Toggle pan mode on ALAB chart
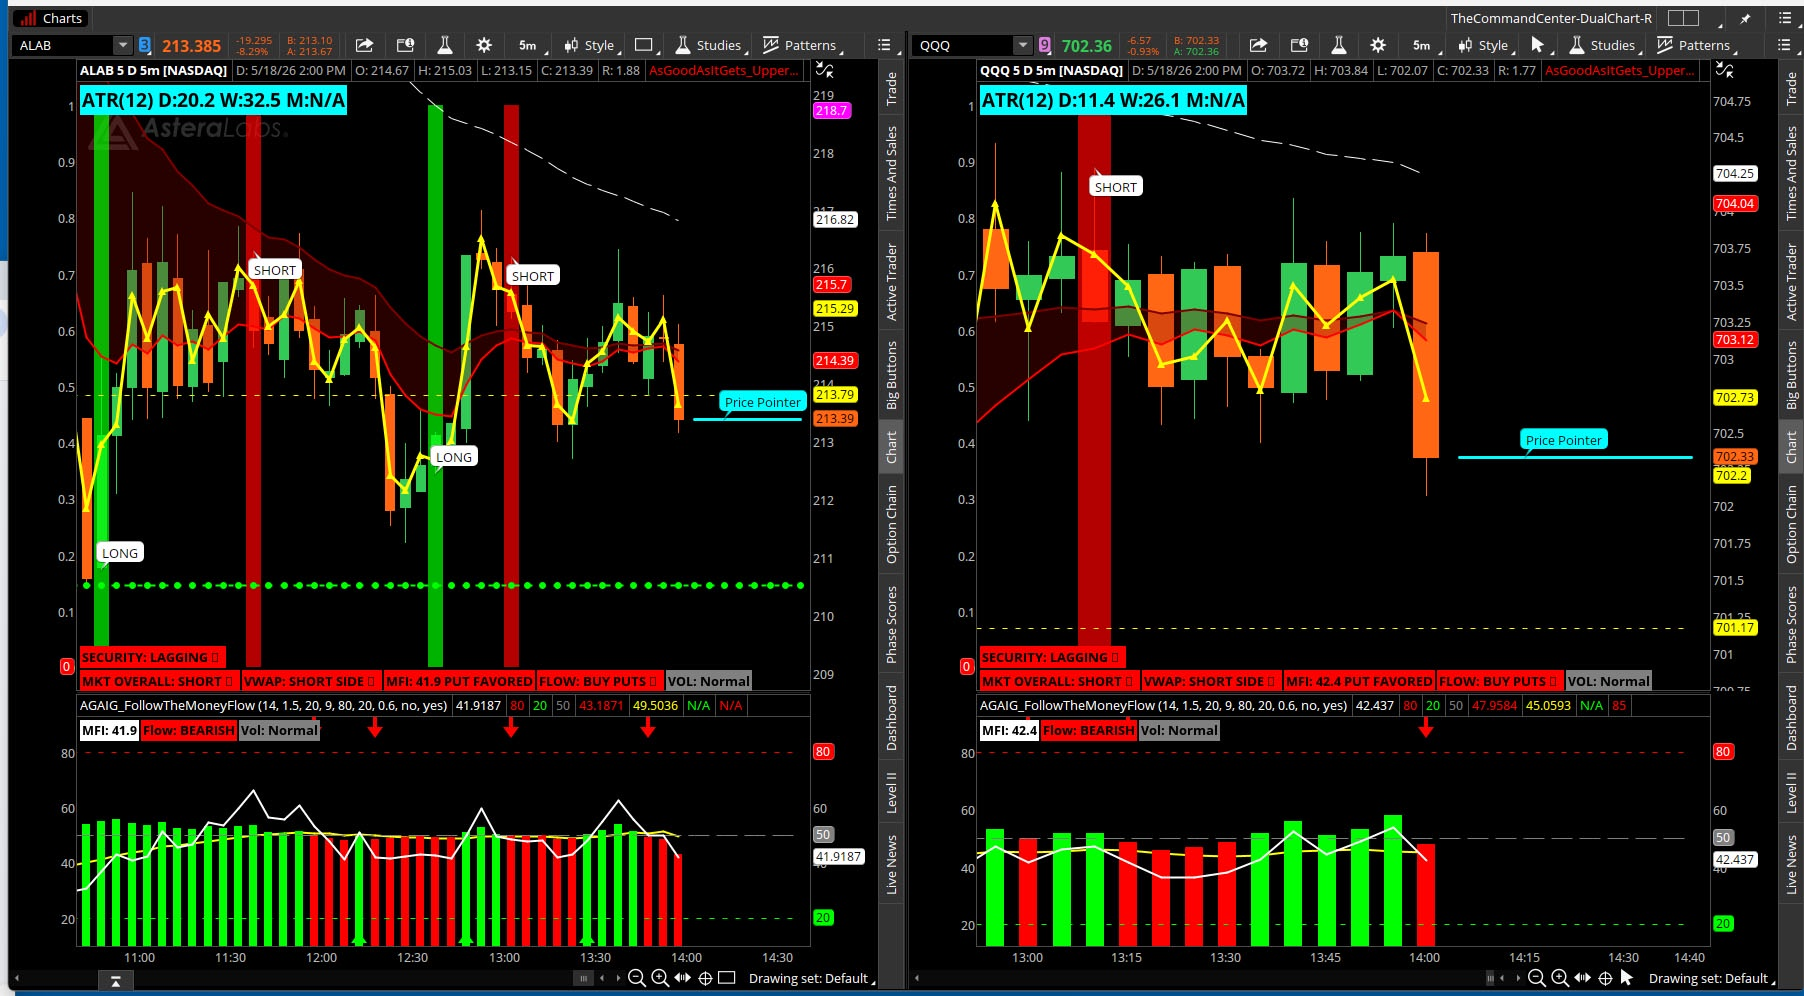This screenshot has width=1804, height=996. (x=683, y=978)
